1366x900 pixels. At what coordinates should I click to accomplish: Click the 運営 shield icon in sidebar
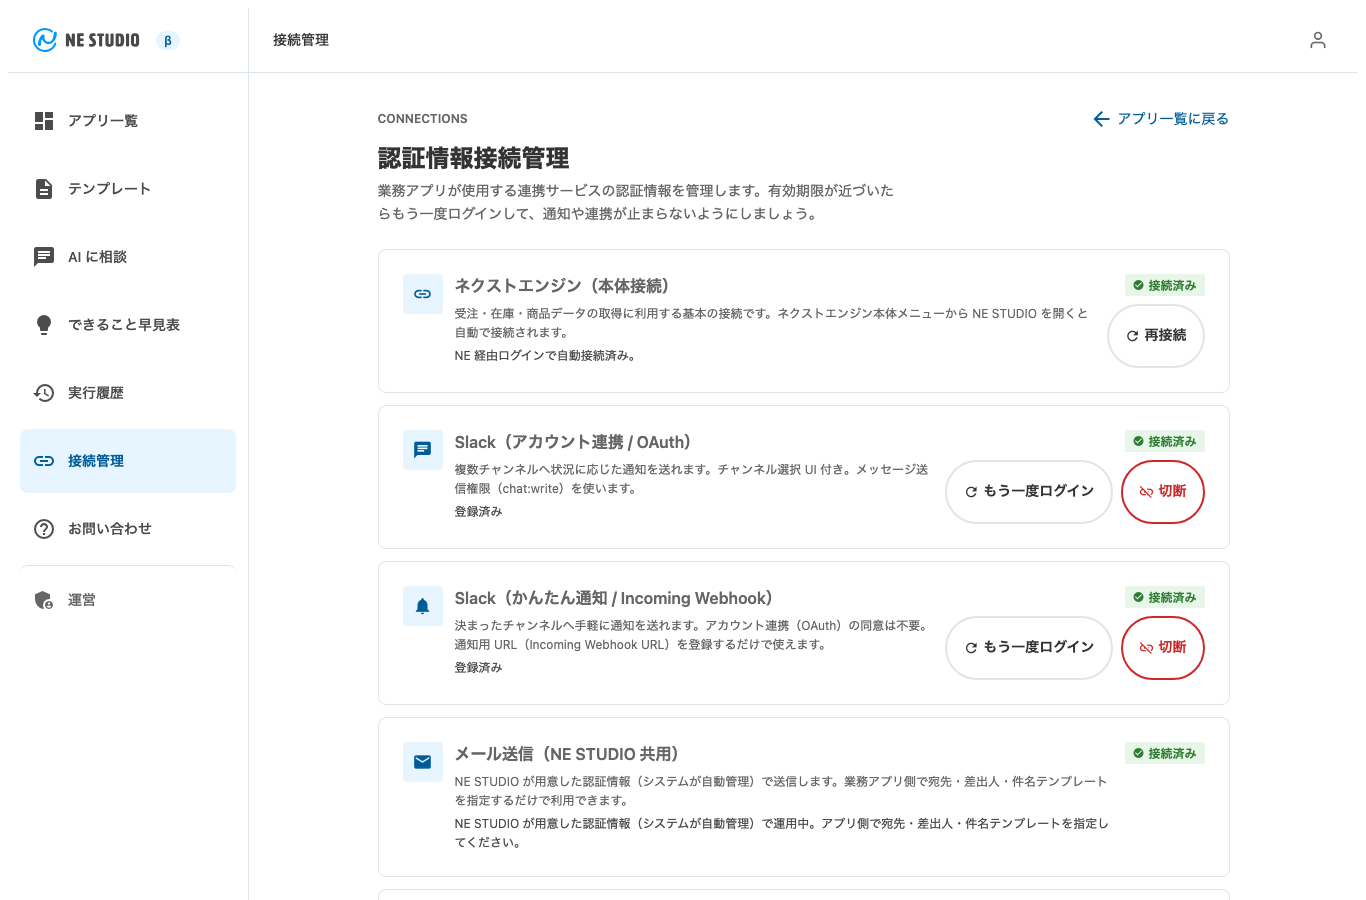click(x=44, y=600)
